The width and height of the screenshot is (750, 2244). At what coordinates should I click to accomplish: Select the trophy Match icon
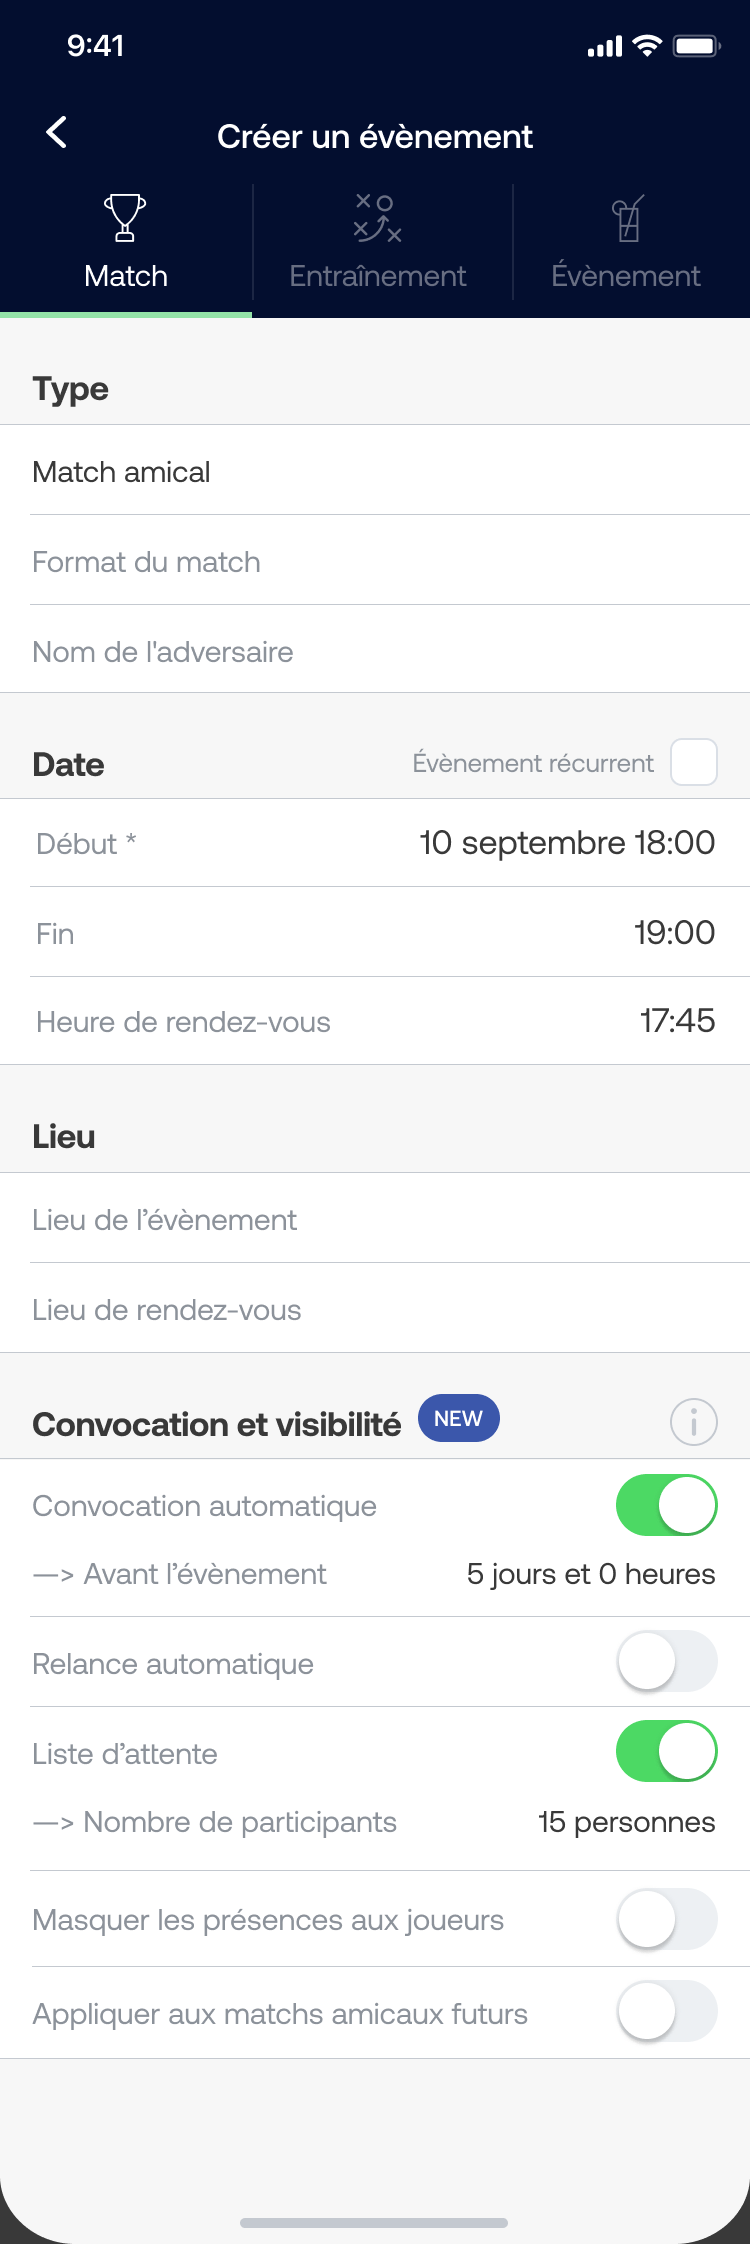click(125, 217)
